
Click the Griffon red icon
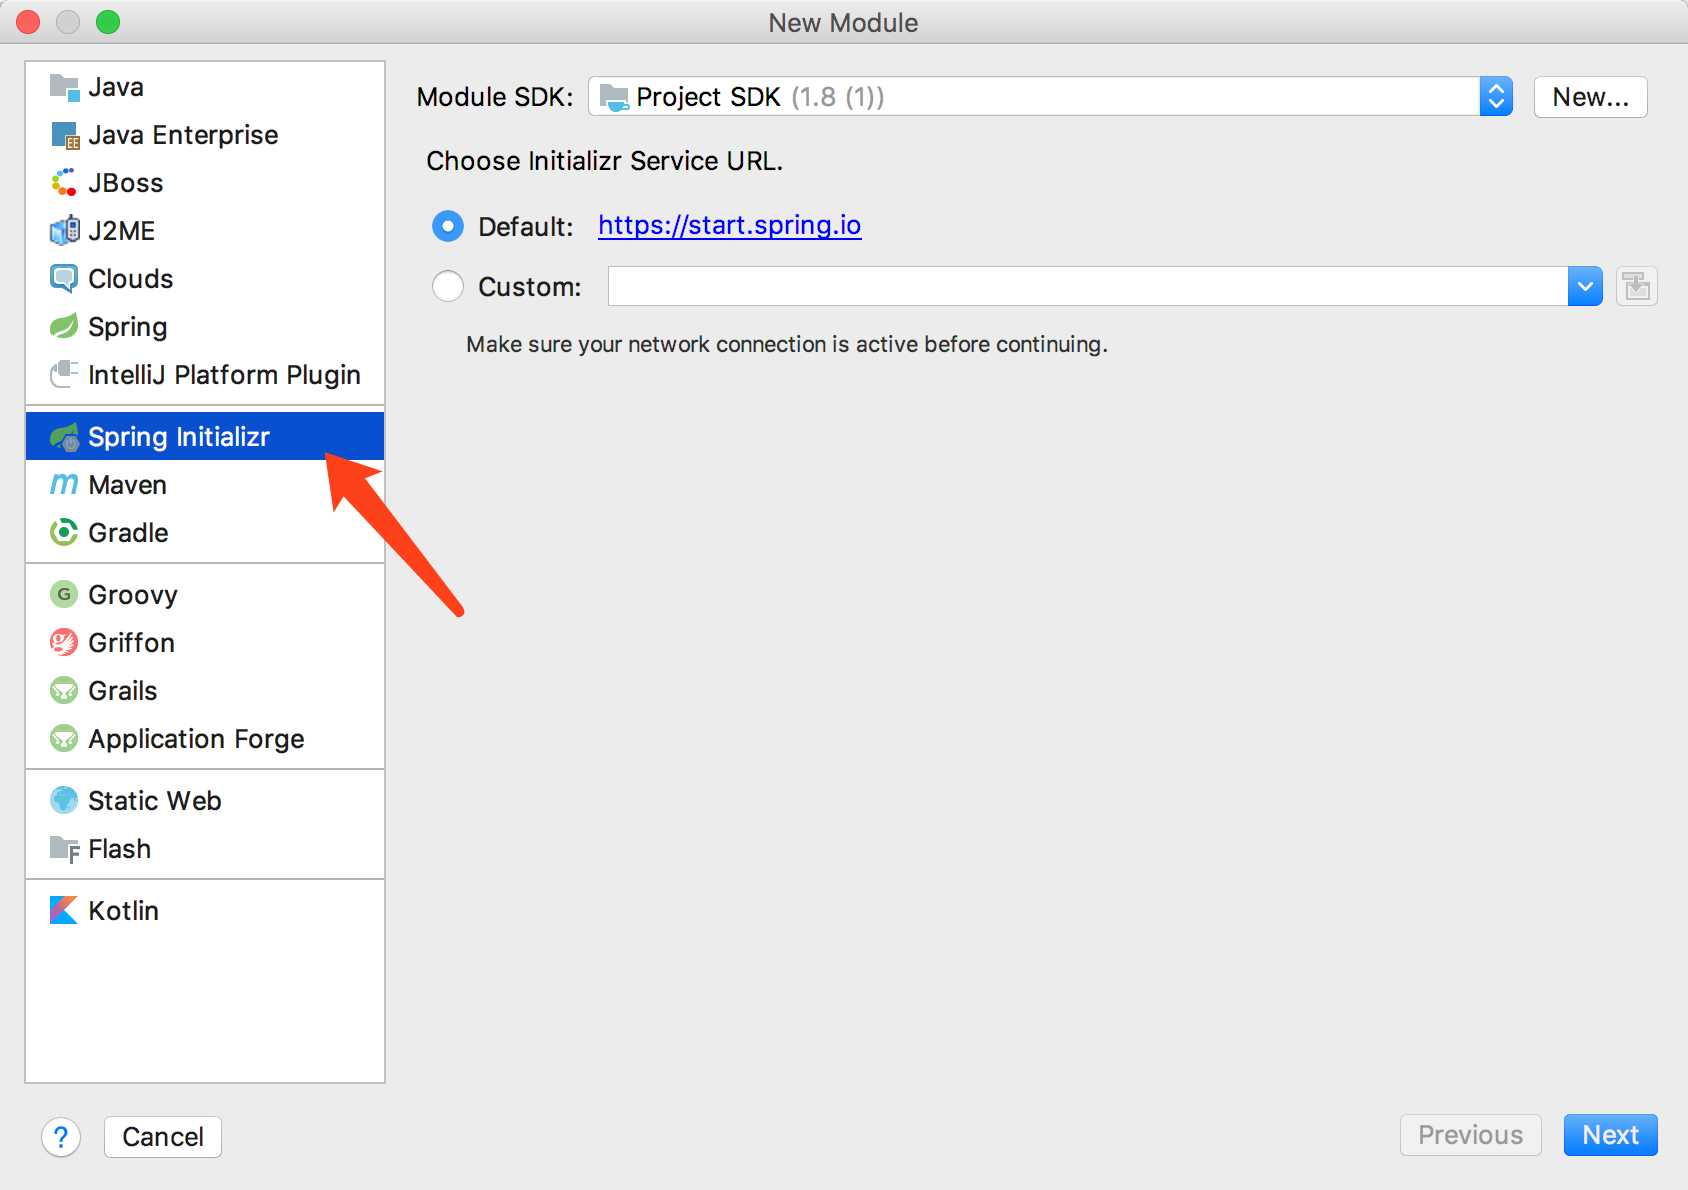64,643
